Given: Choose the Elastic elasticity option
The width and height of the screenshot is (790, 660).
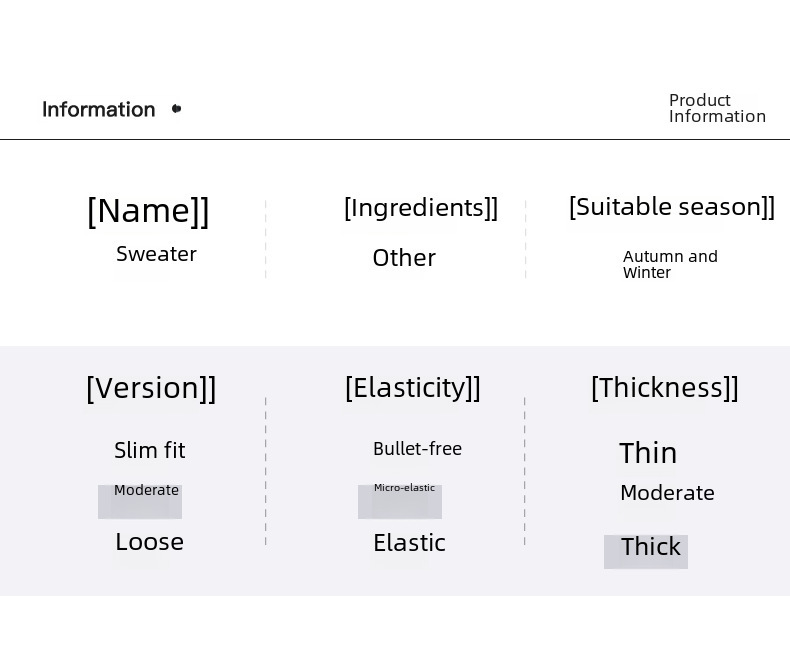Looking at the screenshot, I should click(409, 542).
